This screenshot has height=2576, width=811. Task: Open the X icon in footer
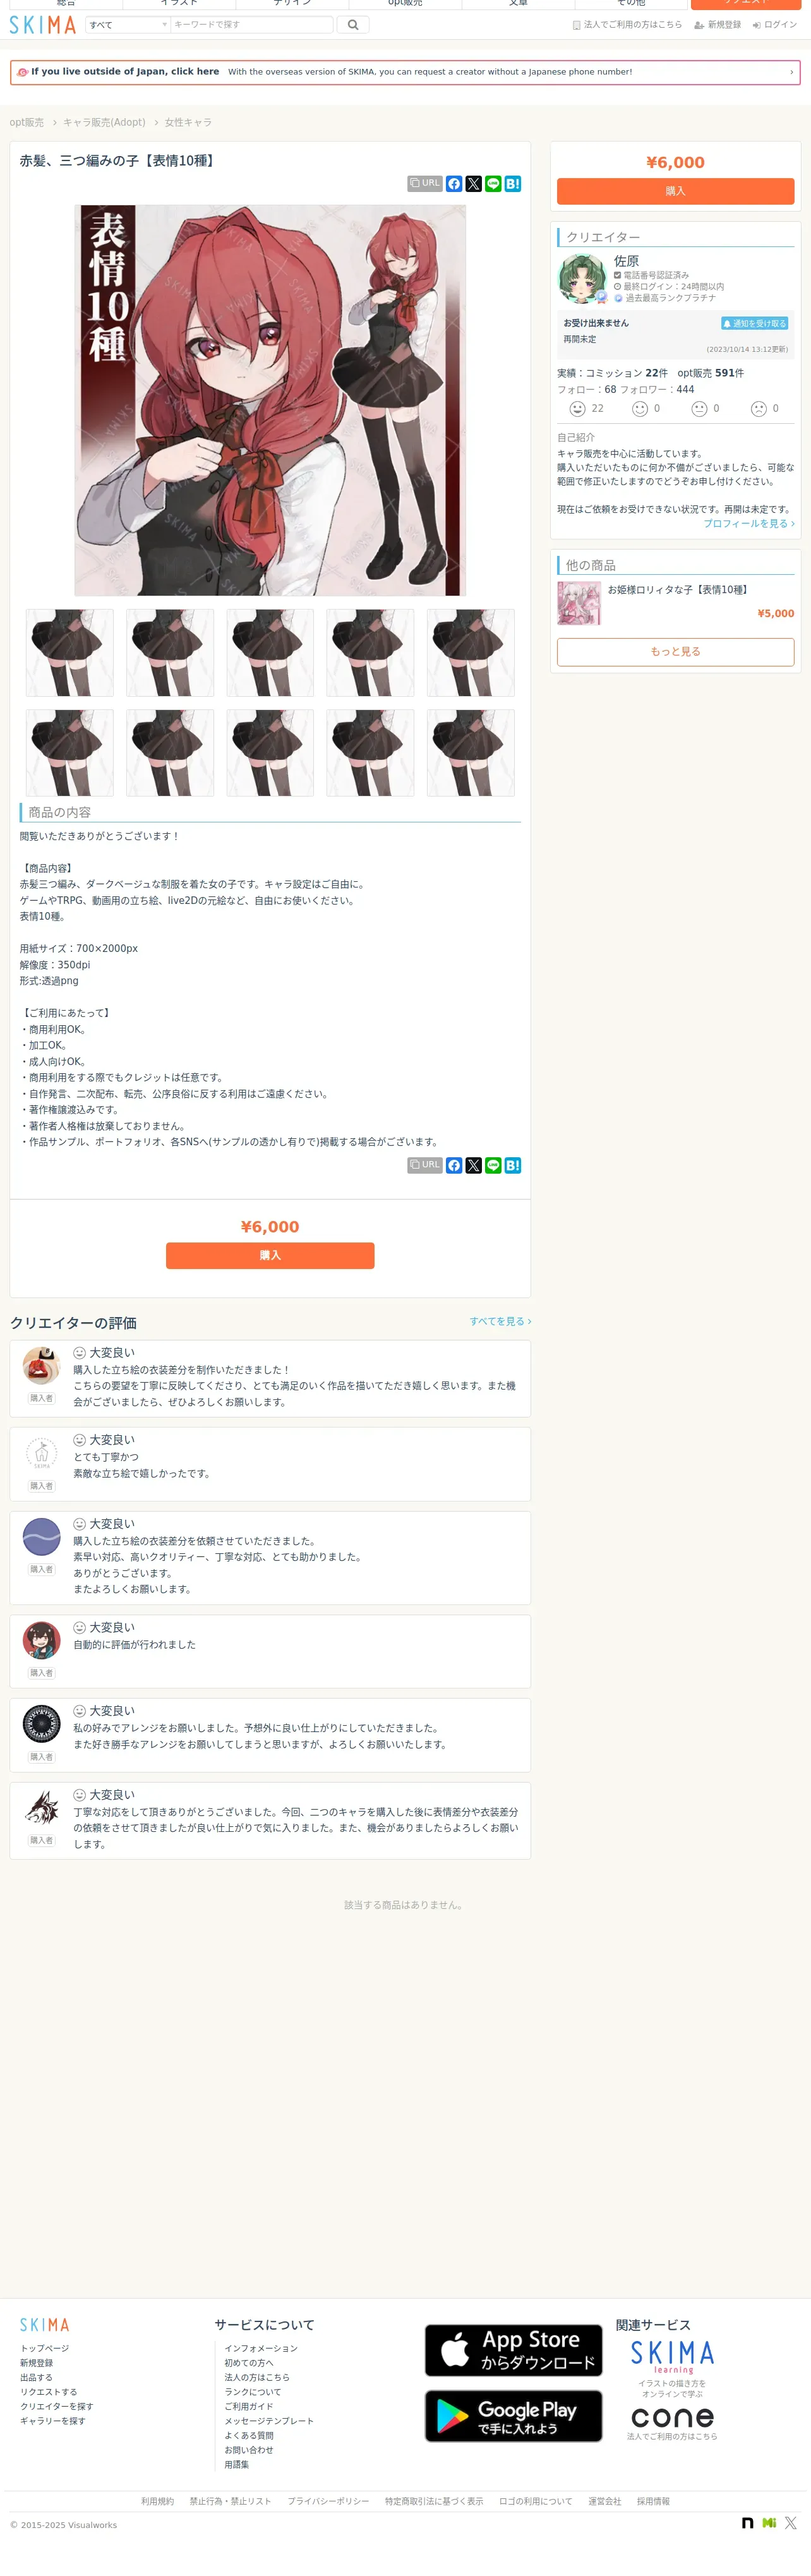[791, 2523]
